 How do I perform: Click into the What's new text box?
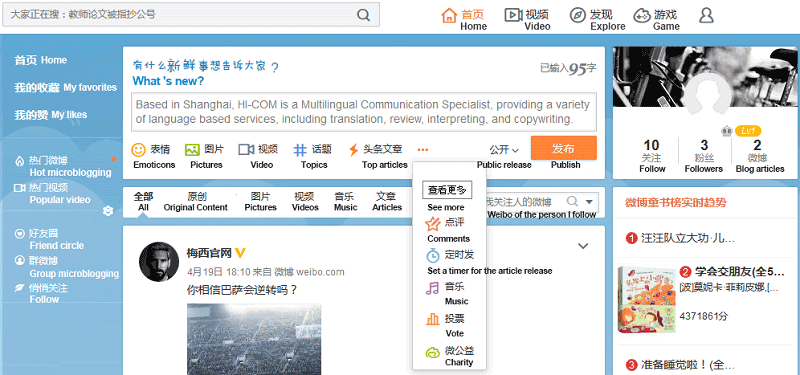pyautogui.click(x=364, y=112)
